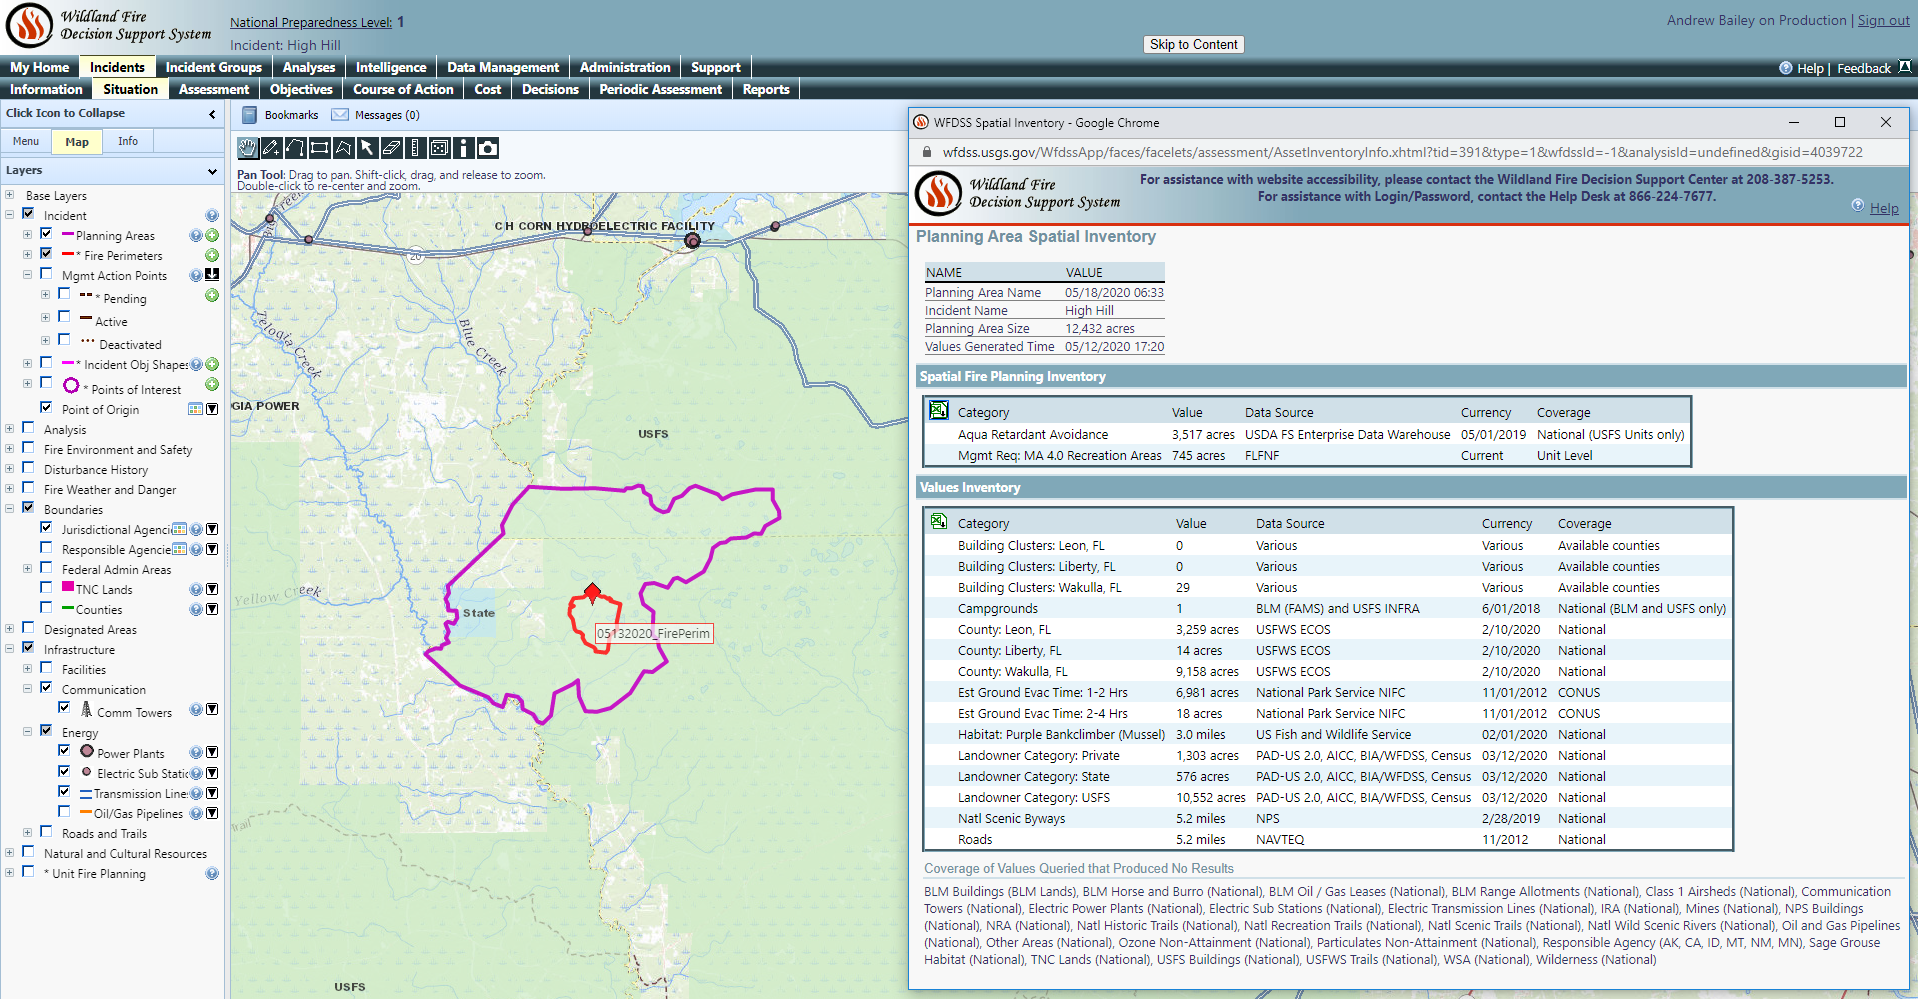Collapse the Incident tree node
This screenshot has width=1918, height=999.
click(x=10, y=214)
